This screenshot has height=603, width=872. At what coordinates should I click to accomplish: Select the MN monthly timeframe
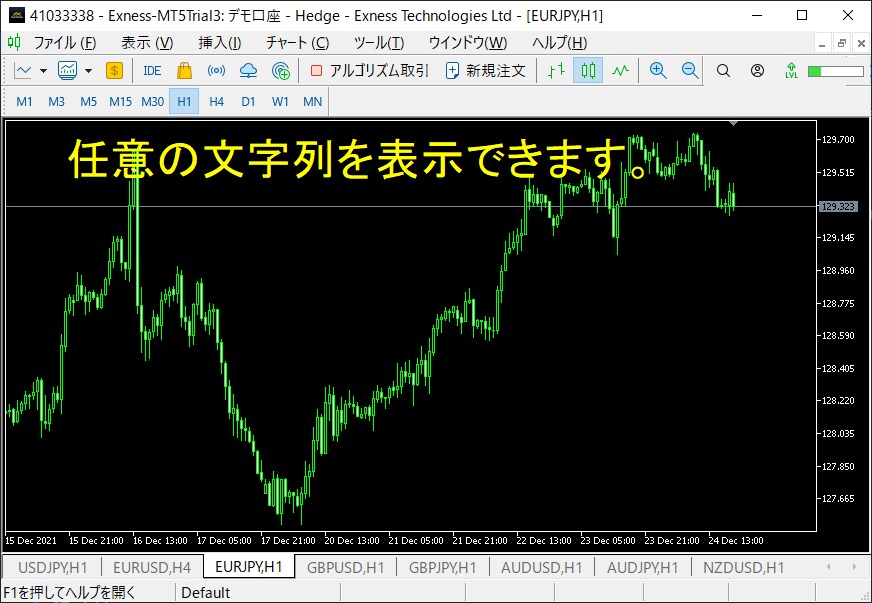pos(313,102)
